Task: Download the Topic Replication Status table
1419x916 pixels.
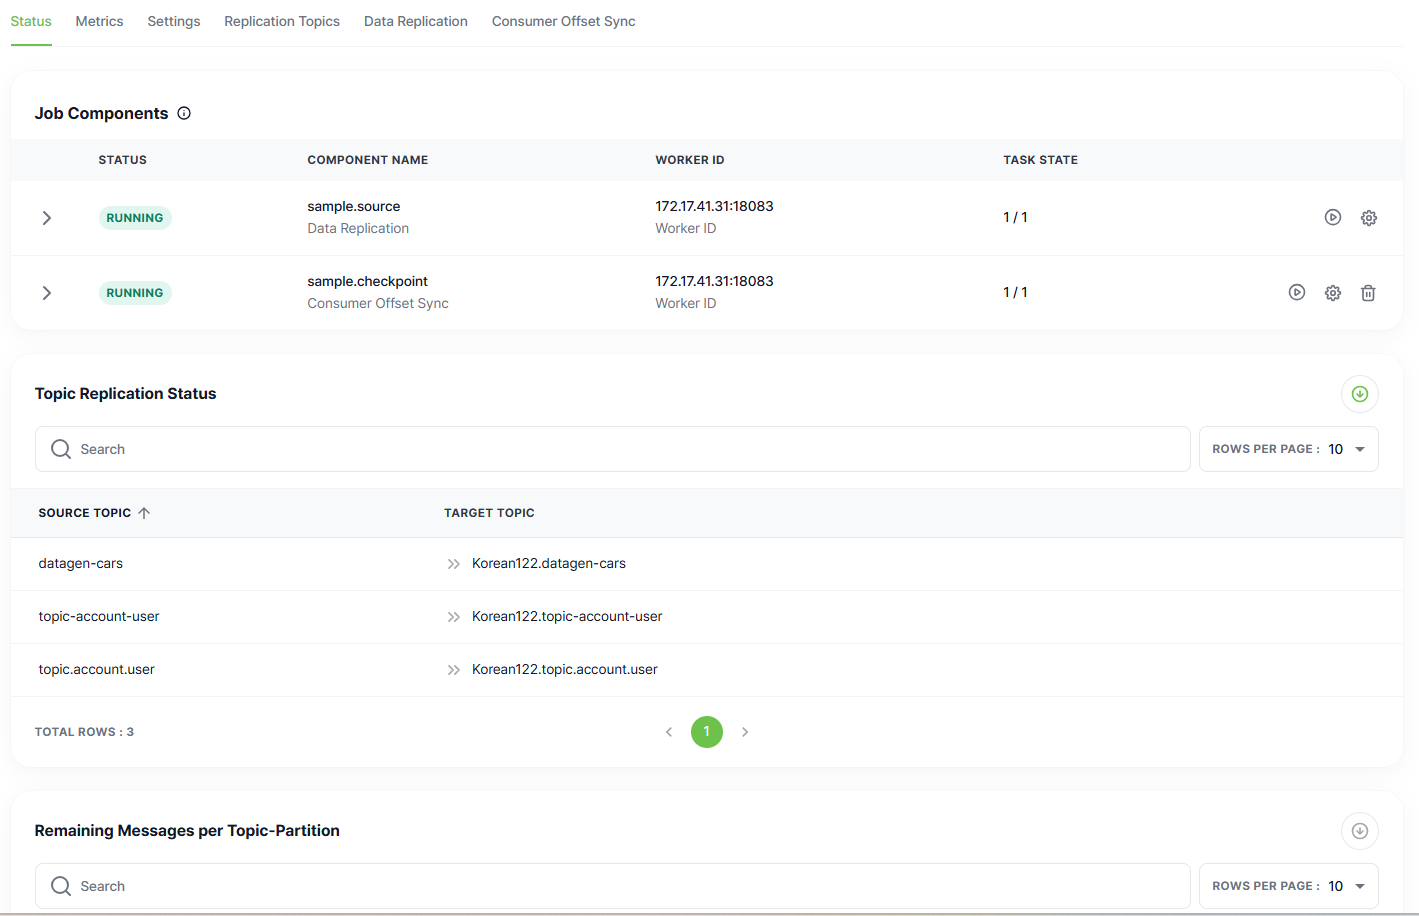Action: [1359, 394]
